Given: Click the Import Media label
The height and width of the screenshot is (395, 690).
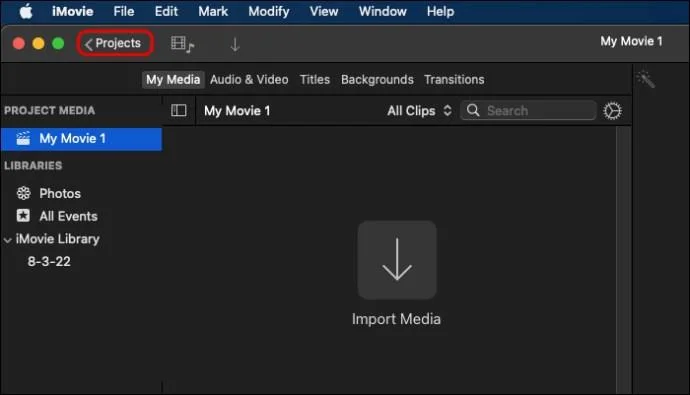Looking at the screenshot, I should pos(396,319).
